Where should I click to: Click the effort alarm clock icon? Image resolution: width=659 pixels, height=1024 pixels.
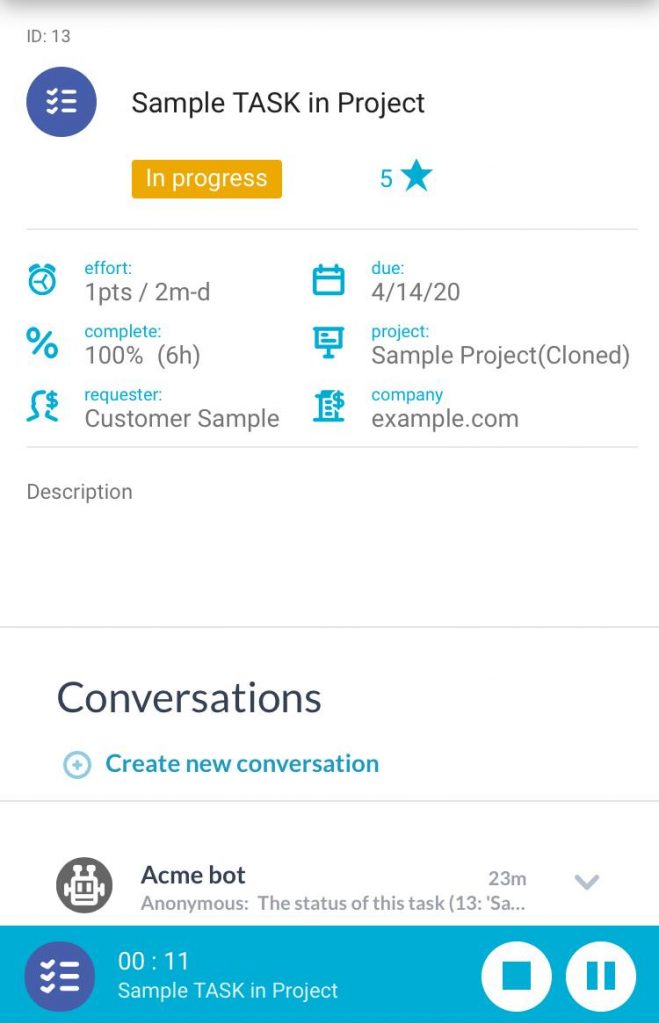pyautogui.click(x=42, y=281)
